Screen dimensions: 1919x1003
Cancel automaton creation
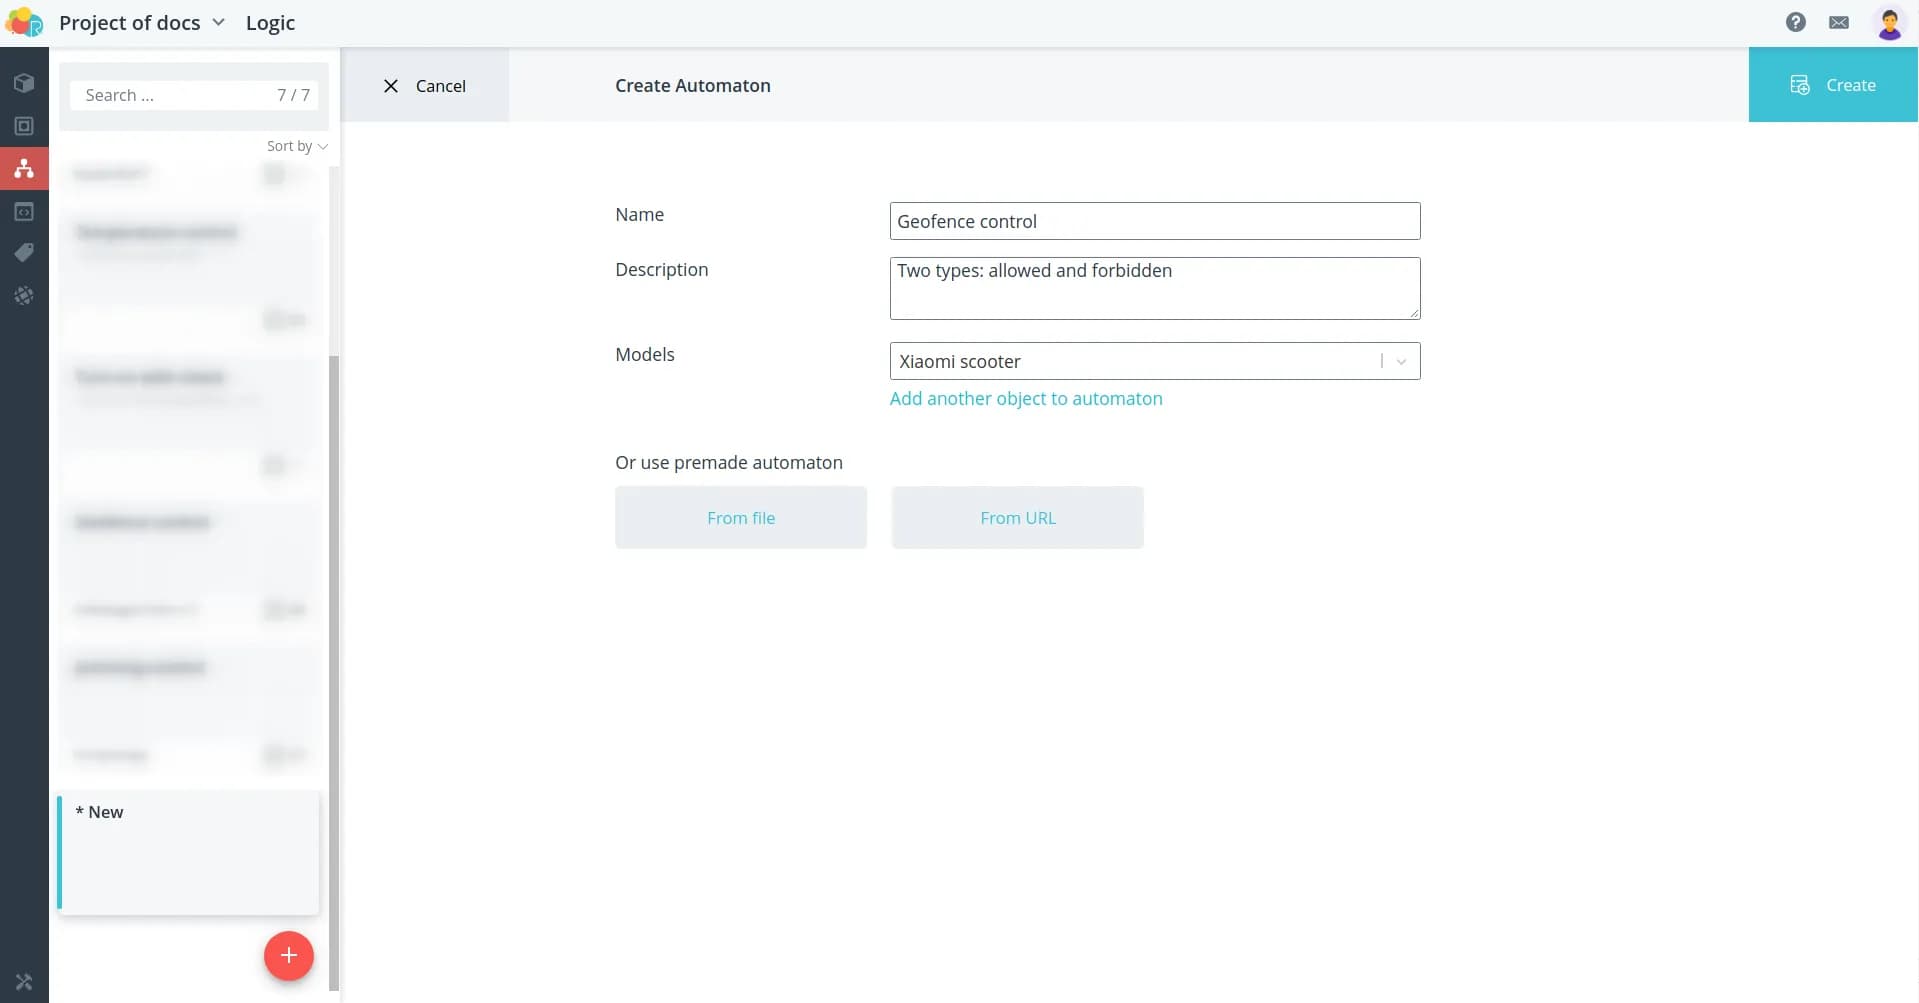coord(425,86)
